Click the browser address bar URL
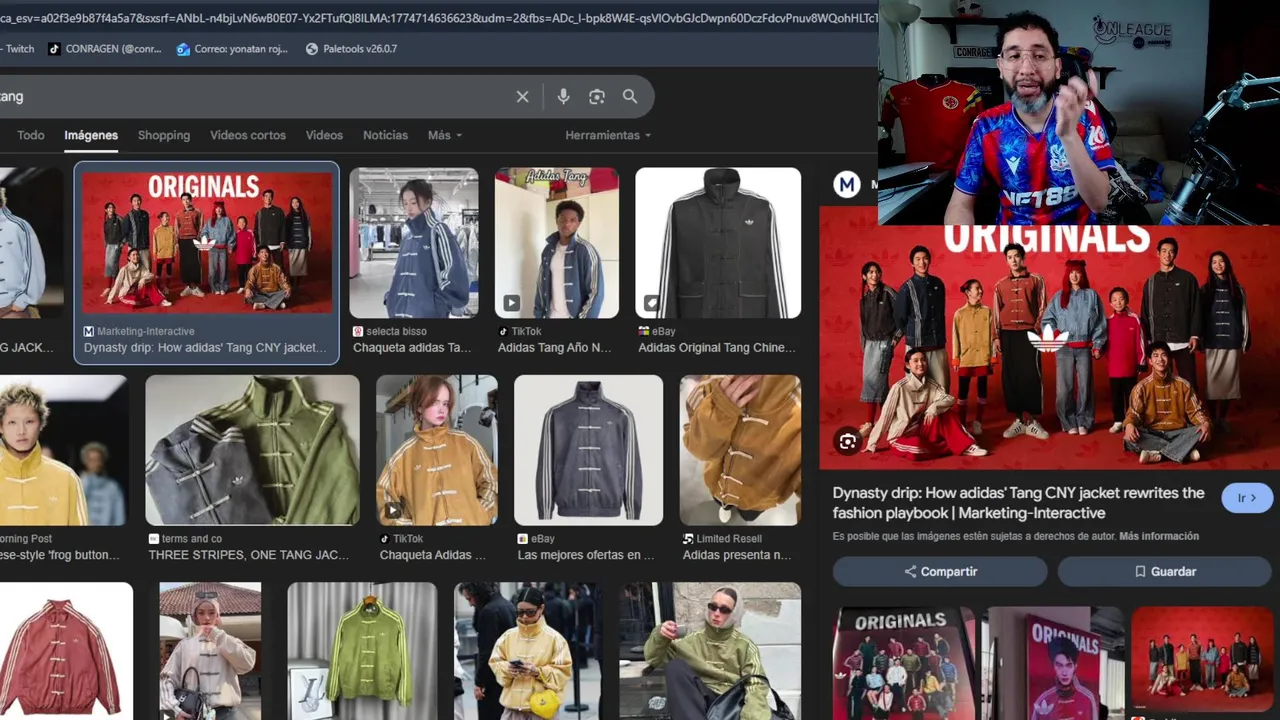This screenshot has height=720, width=1280. 438,18
